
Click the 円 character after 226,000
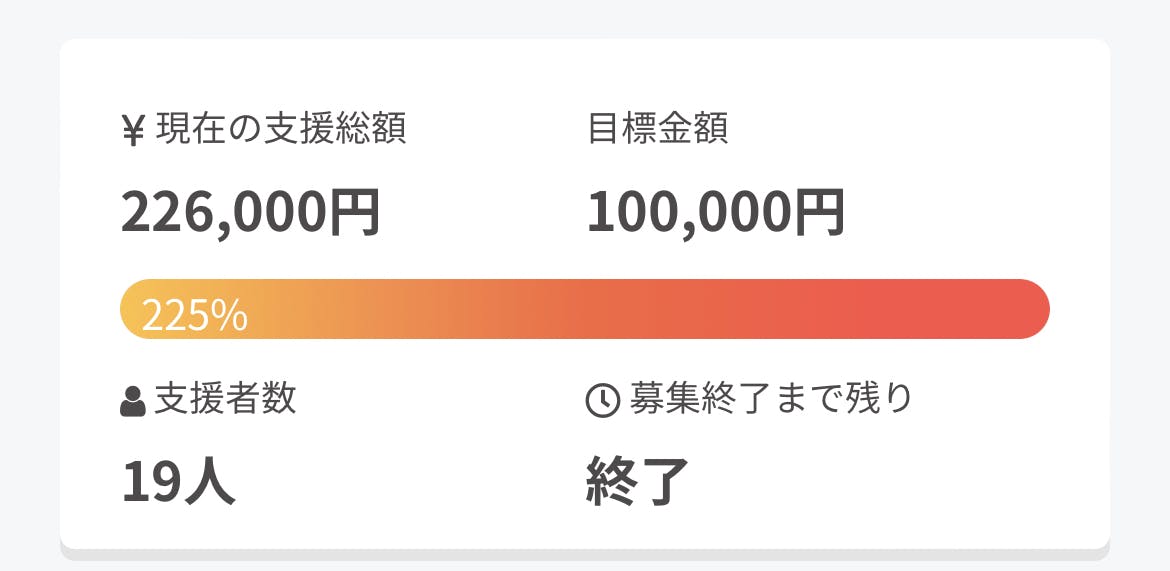(x=353, y=212)
